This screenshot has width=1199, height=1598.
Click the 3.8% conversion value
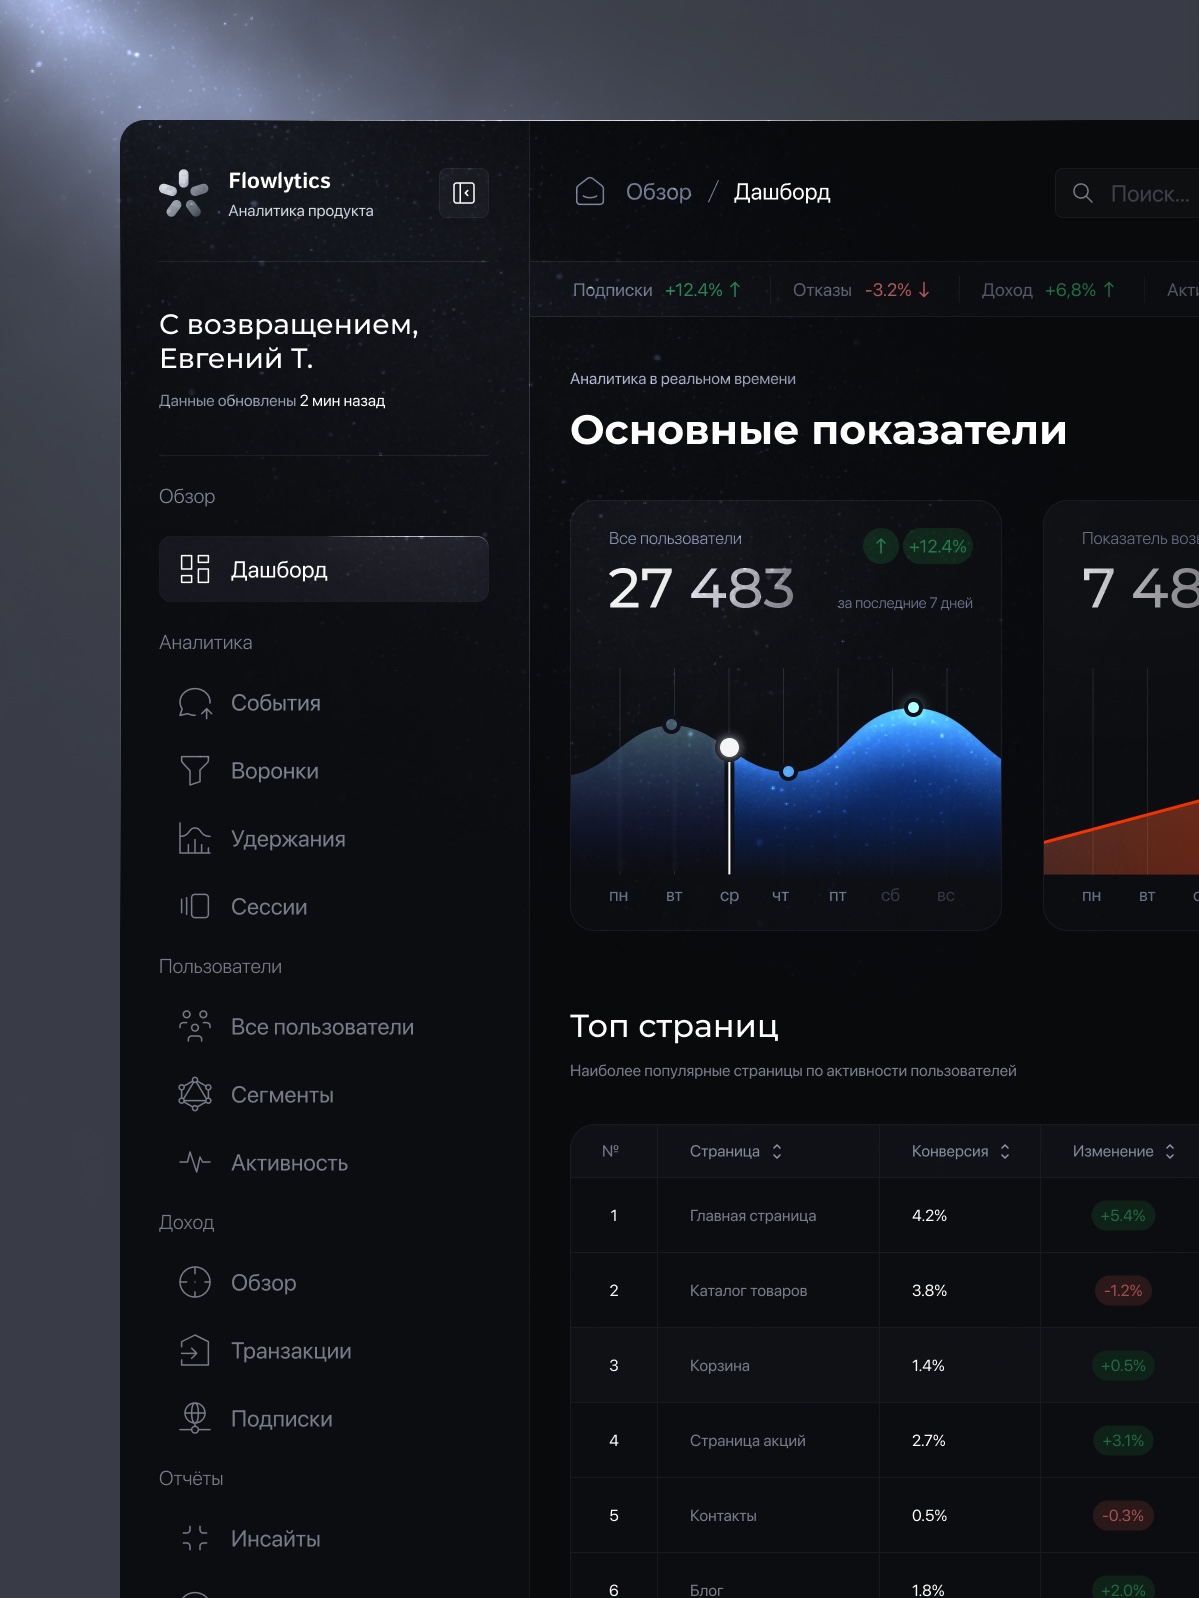(929, 1291)
